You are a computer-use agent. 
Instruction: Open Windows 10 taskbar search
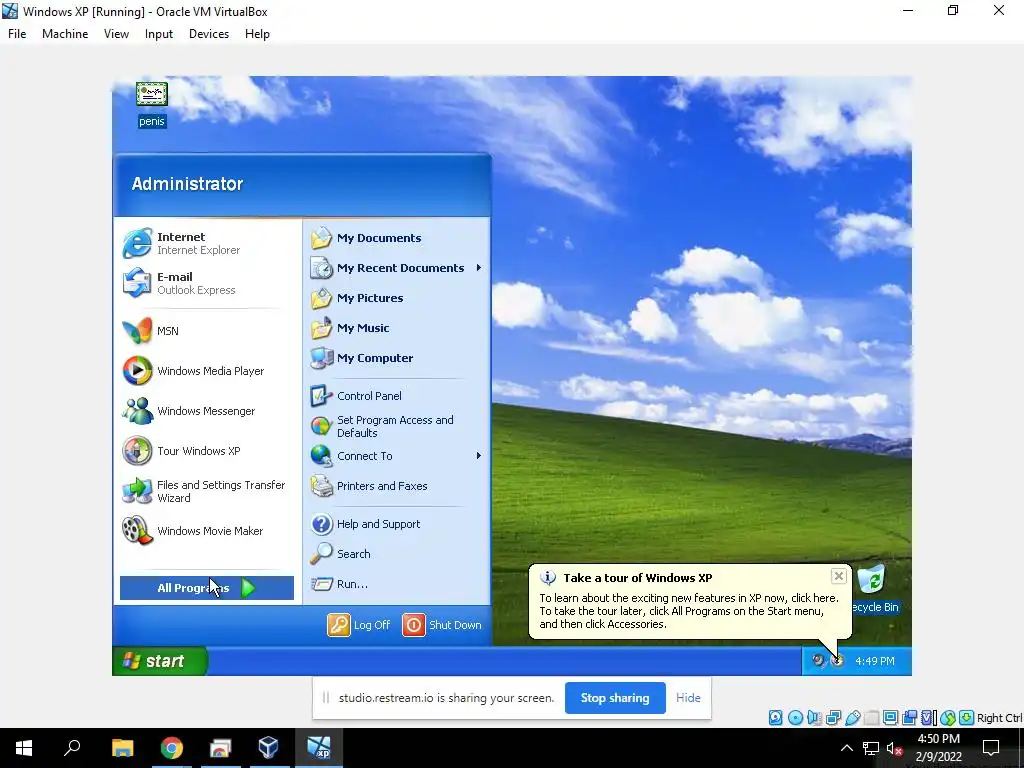click(x=72, y=748)
